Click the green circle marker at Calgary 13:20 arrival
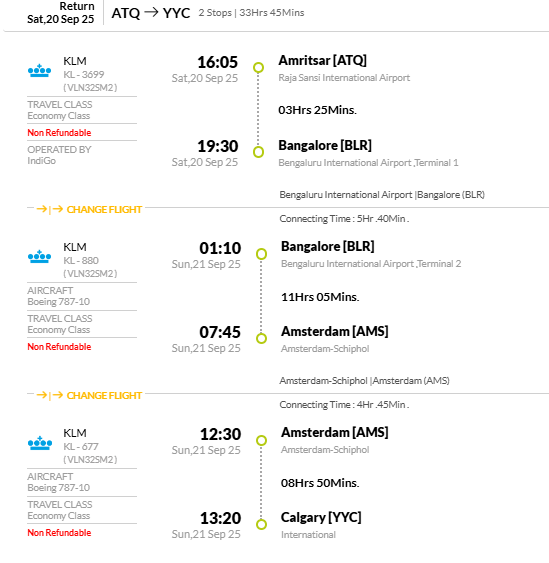The width and height of the screenshot is (549, 563). point(261,524)
